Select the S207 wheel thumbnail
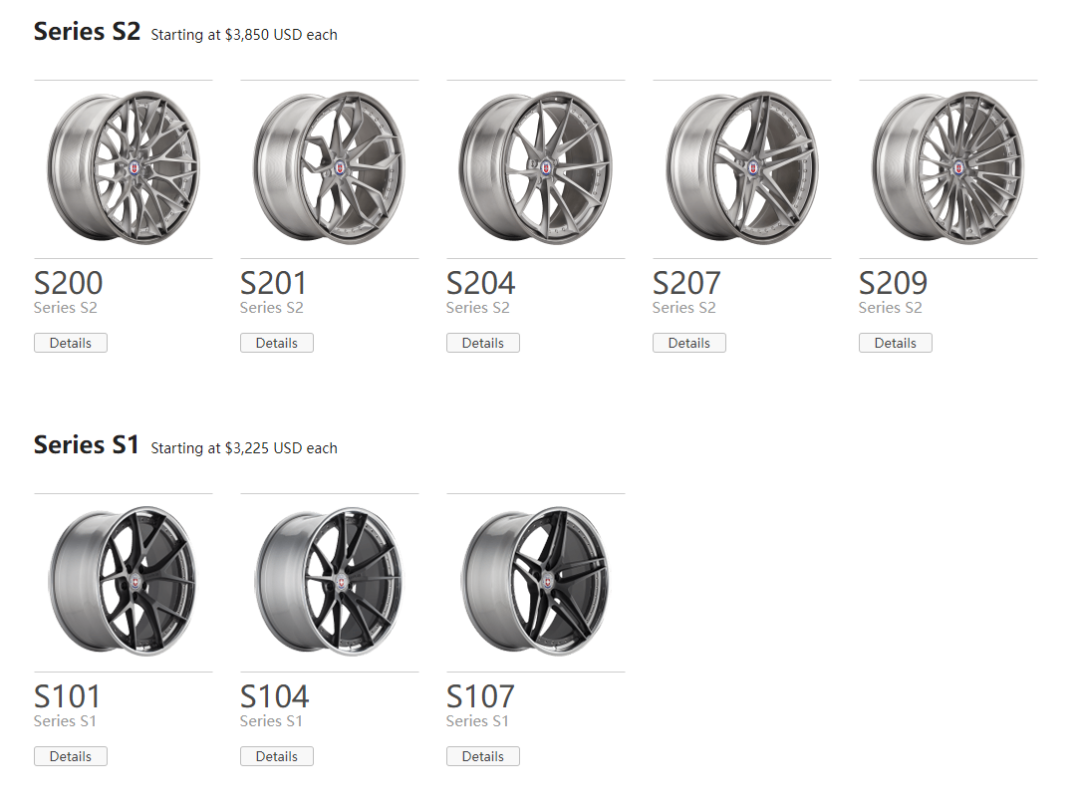This screenshot has width=1080, height=811. click(742, 167)
